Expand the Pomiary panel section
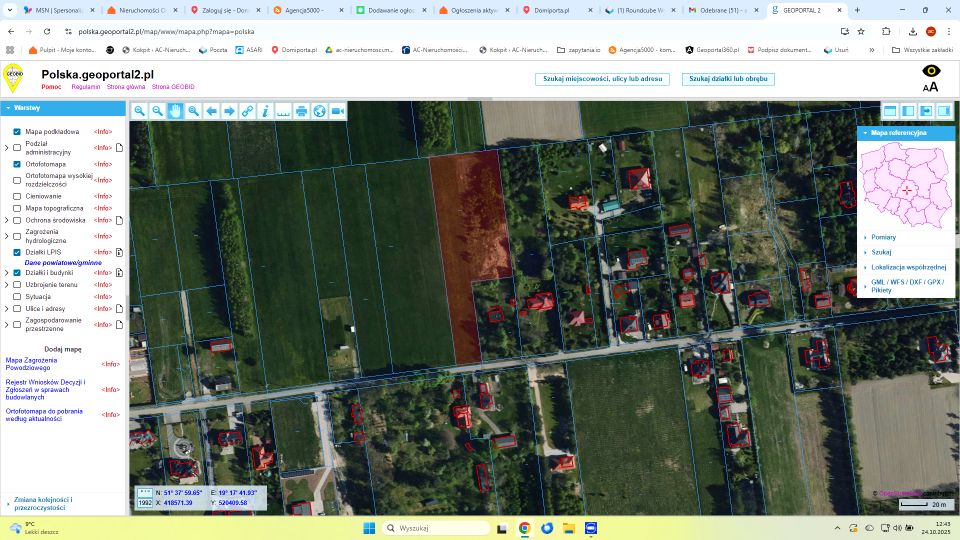The height and width of the screenshot is (540, 960). 883,237
